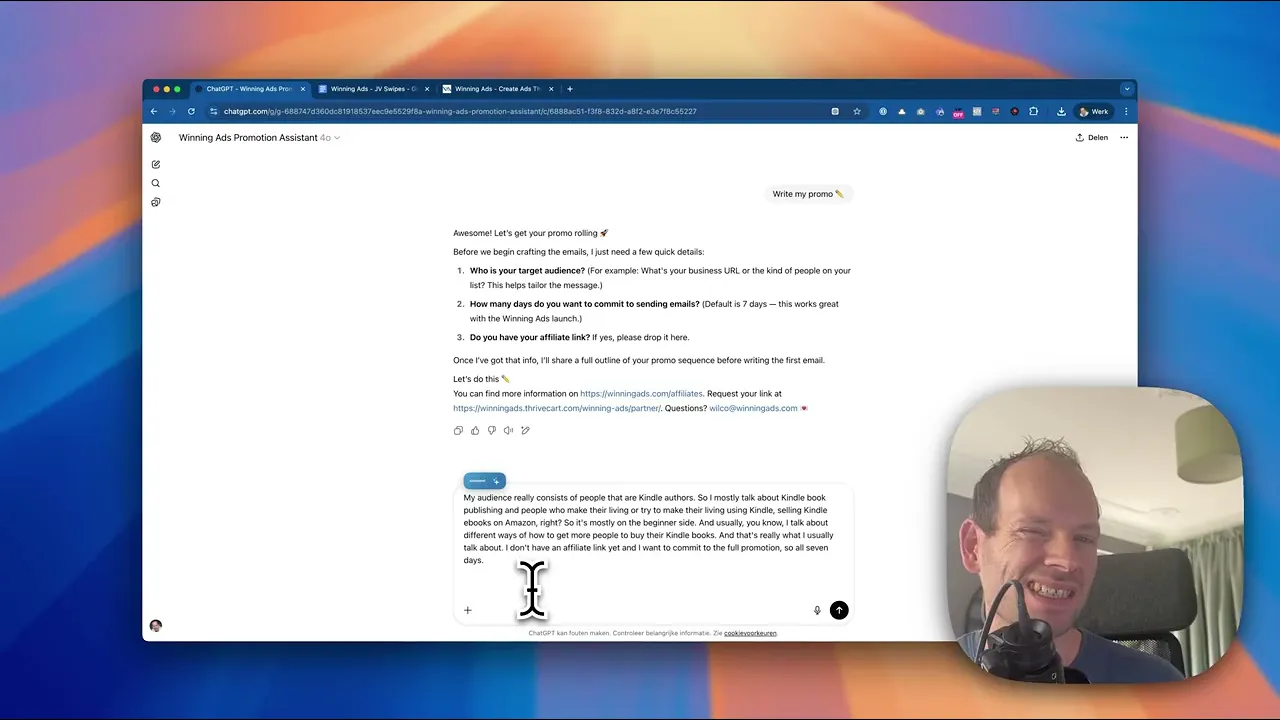
Task: Give the response a thumbs down
Action: [492, 431]
